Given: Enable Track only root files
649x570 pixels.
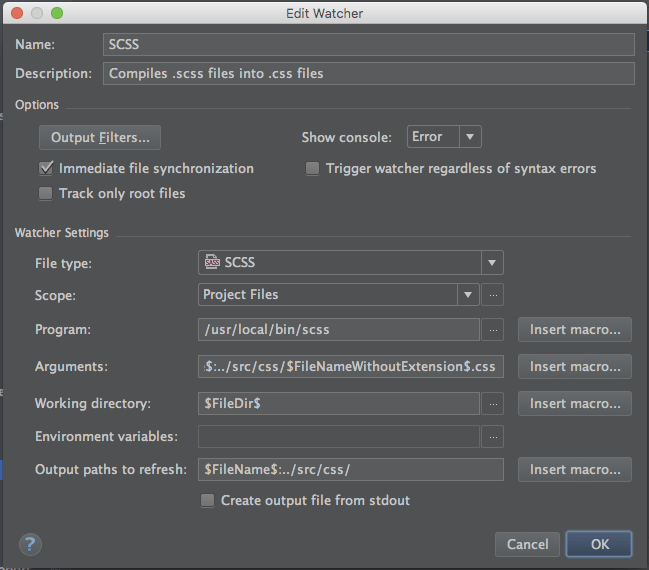Looking at the screenshot, I should tap(46, 193).
